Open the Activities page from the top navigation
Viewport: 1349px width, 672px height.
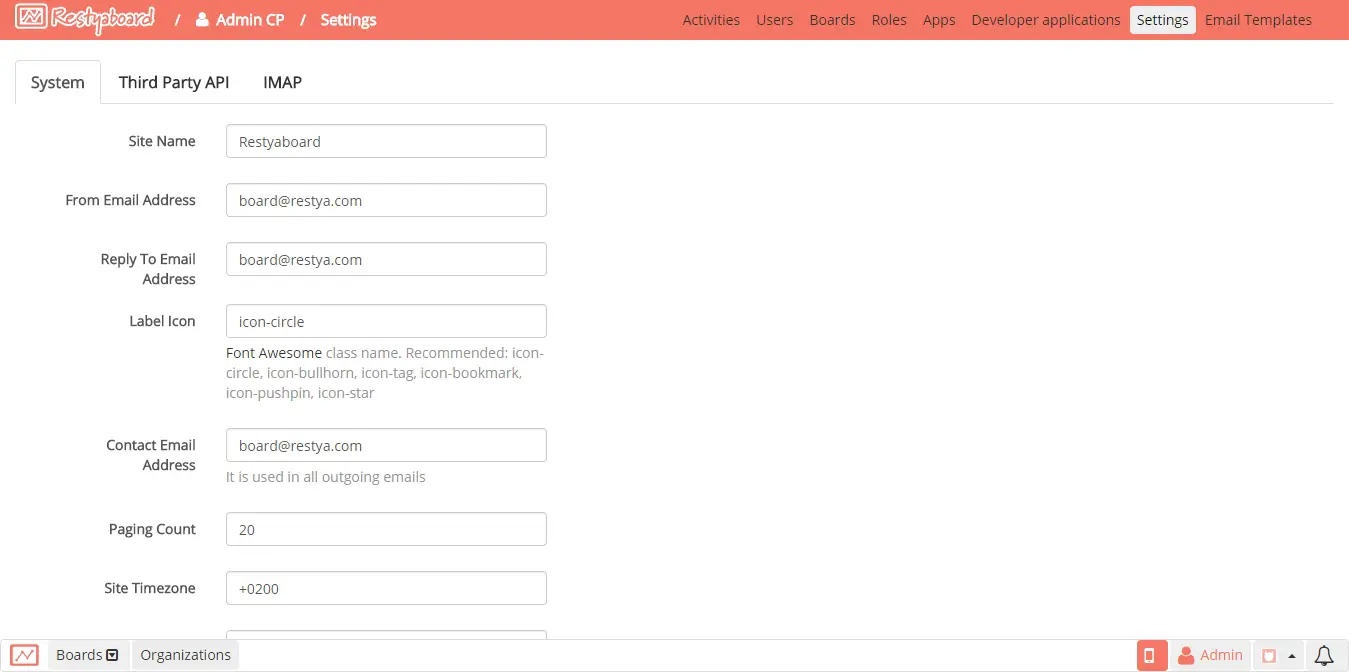click(x=711, y=20)
